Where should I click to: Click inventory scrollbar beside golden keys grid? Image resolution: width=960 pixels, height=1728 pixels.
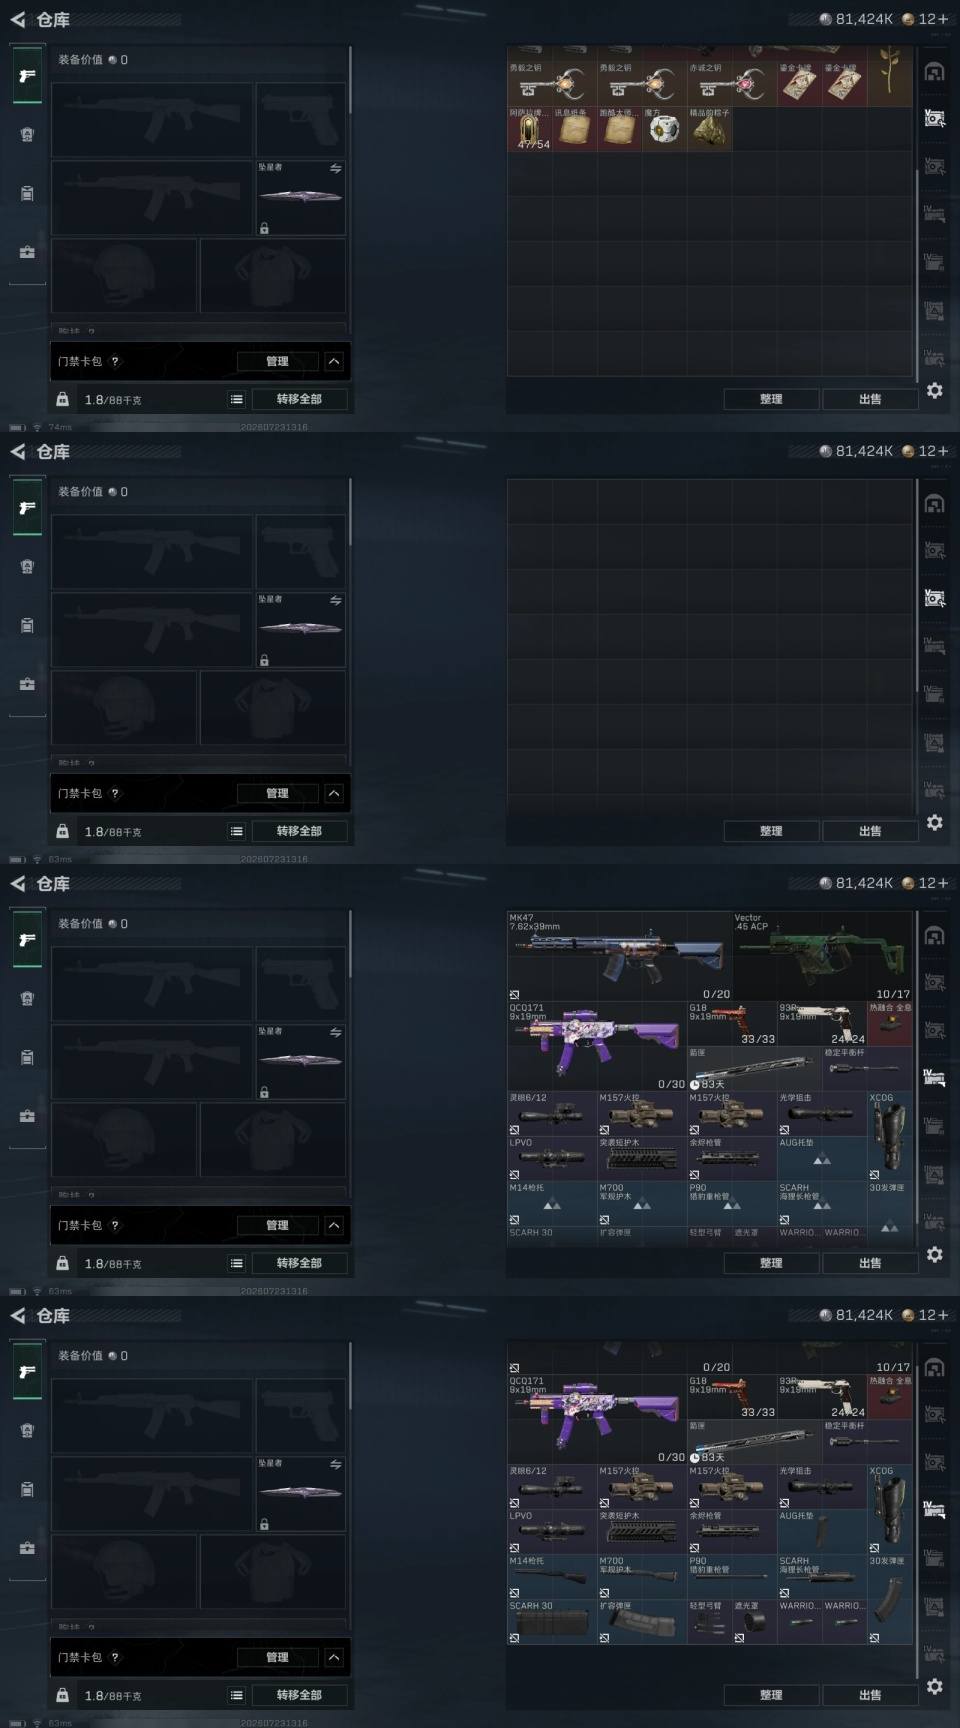[x=917, y=275]
